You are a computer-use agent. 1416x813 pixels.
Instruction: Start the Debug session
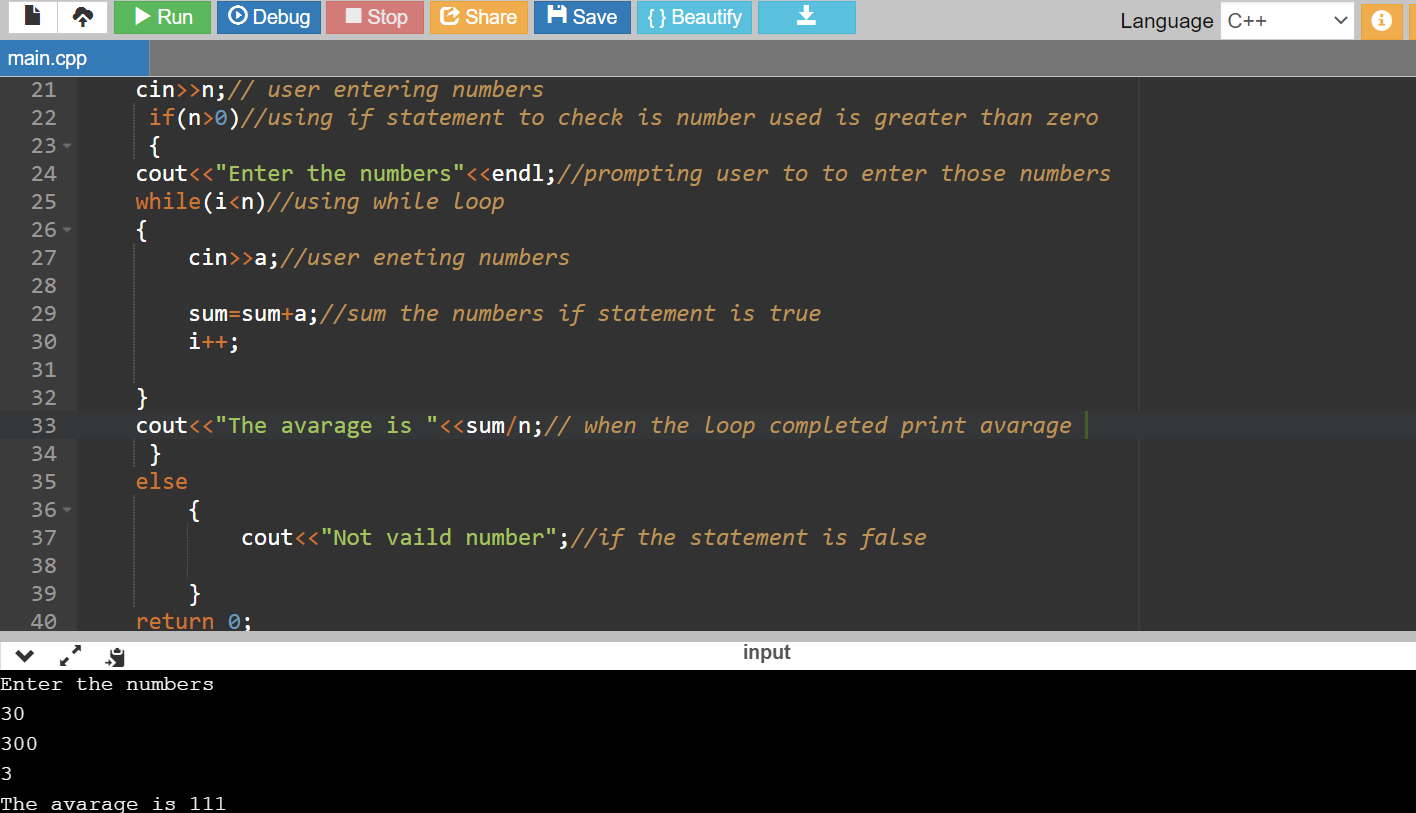click(x=268, y=17)
